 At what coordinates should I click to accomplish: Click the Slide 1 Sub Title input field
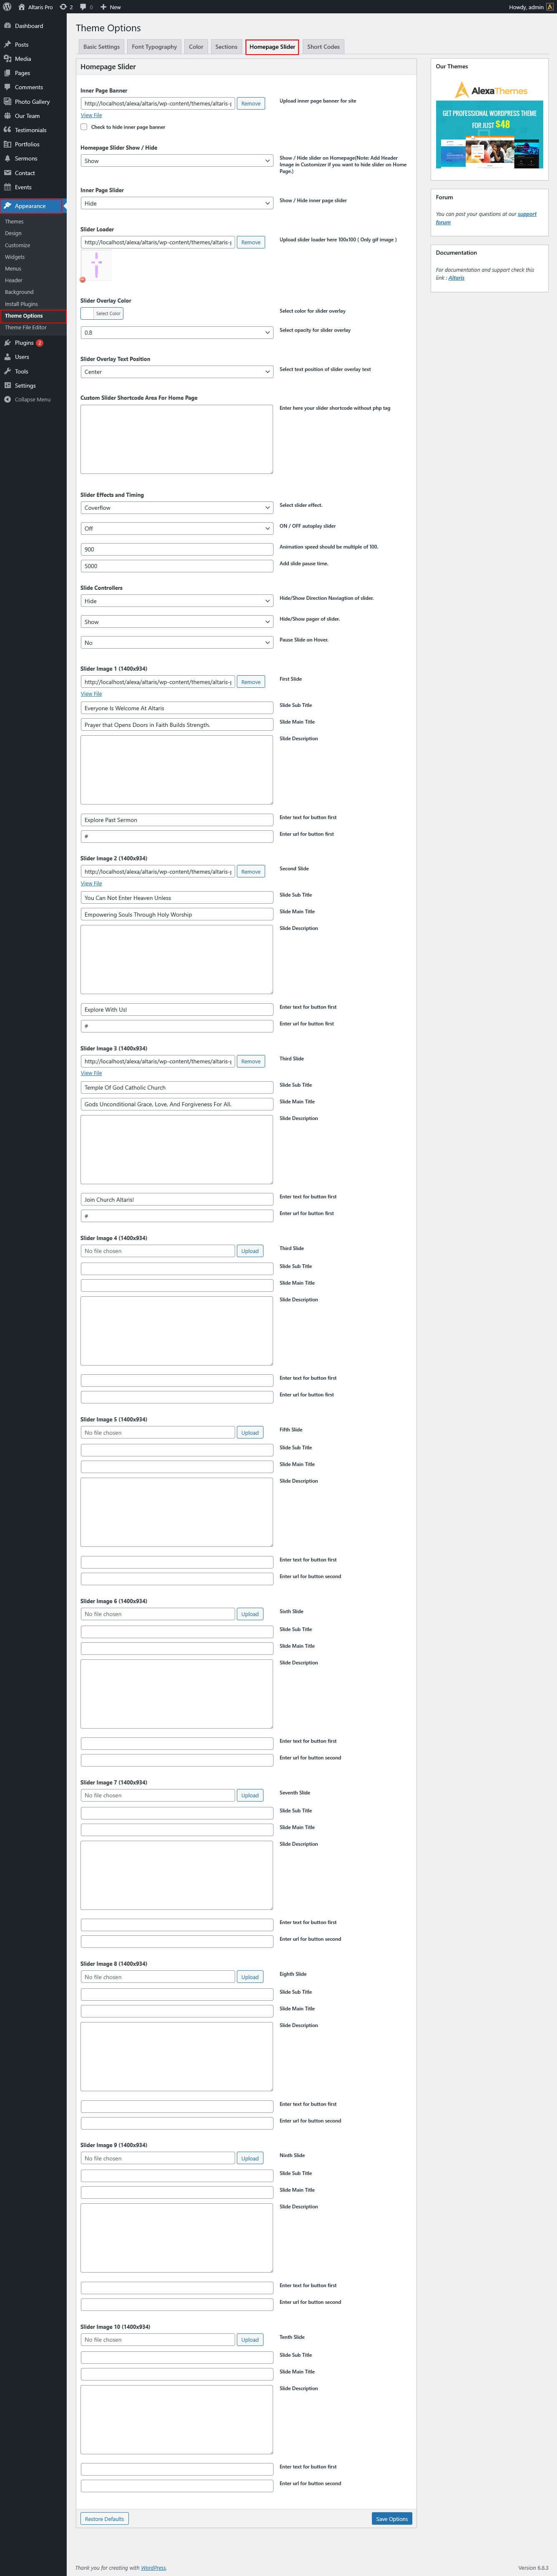point(176,708)
